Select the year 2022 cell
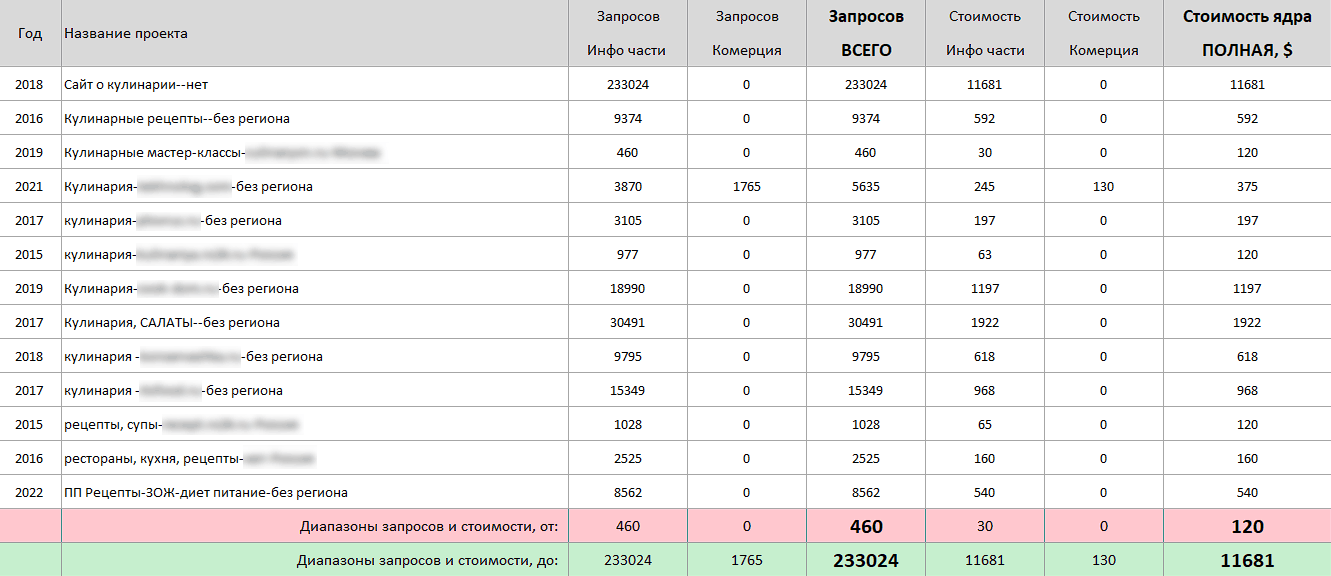 30,493
